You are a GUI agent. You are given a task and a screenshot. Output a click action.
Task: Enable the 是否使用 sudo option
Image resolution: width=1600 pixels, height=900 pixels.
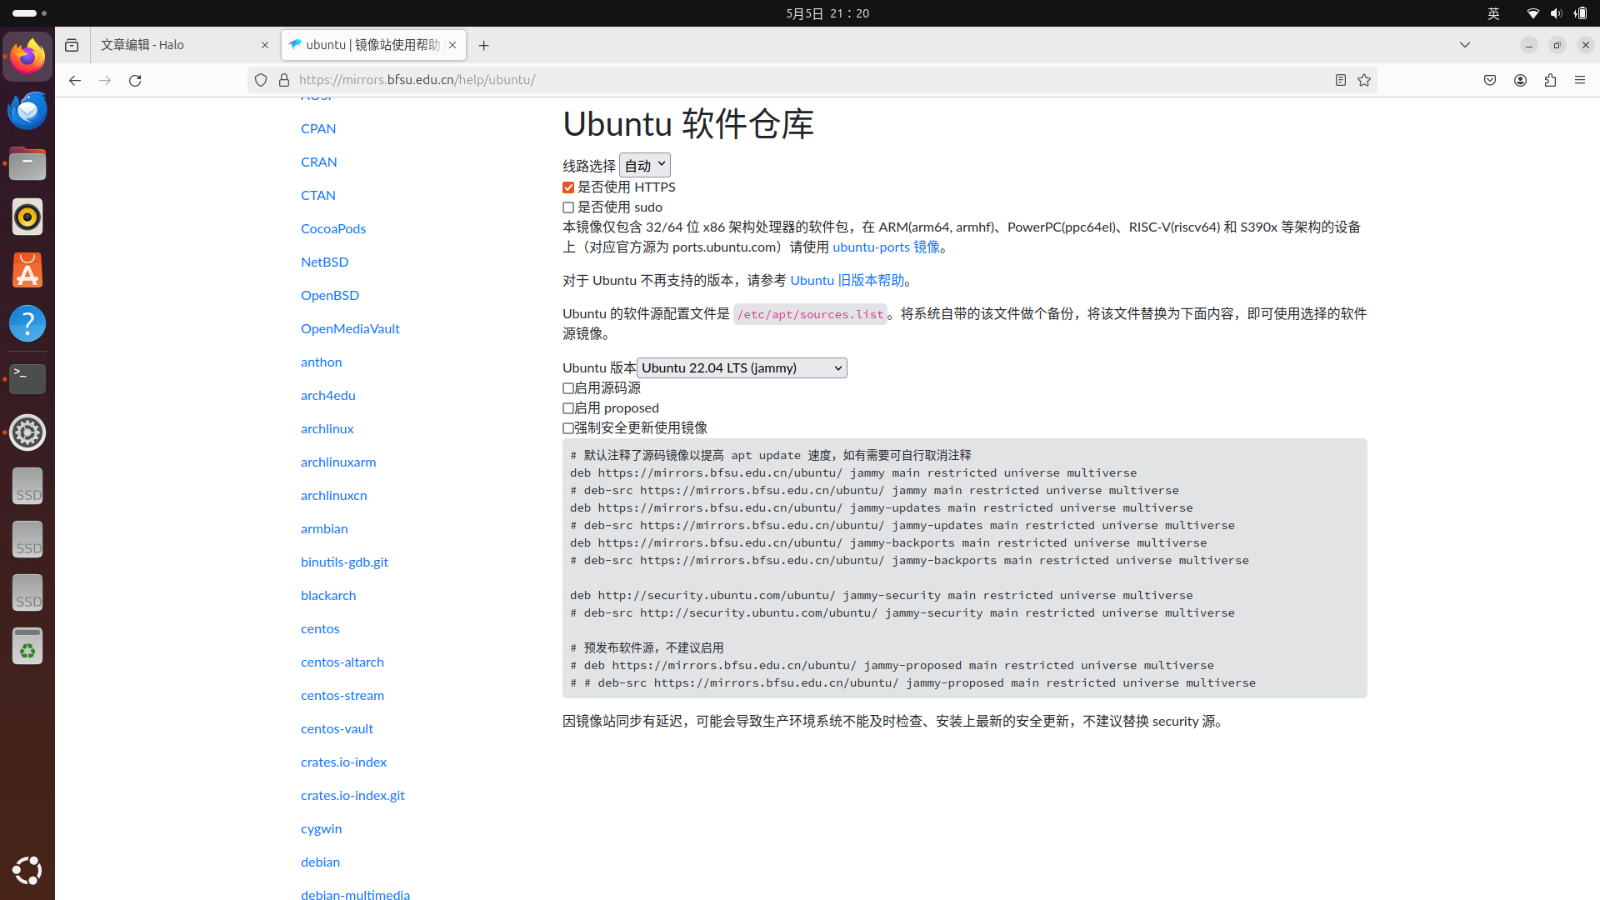(567, 207)
